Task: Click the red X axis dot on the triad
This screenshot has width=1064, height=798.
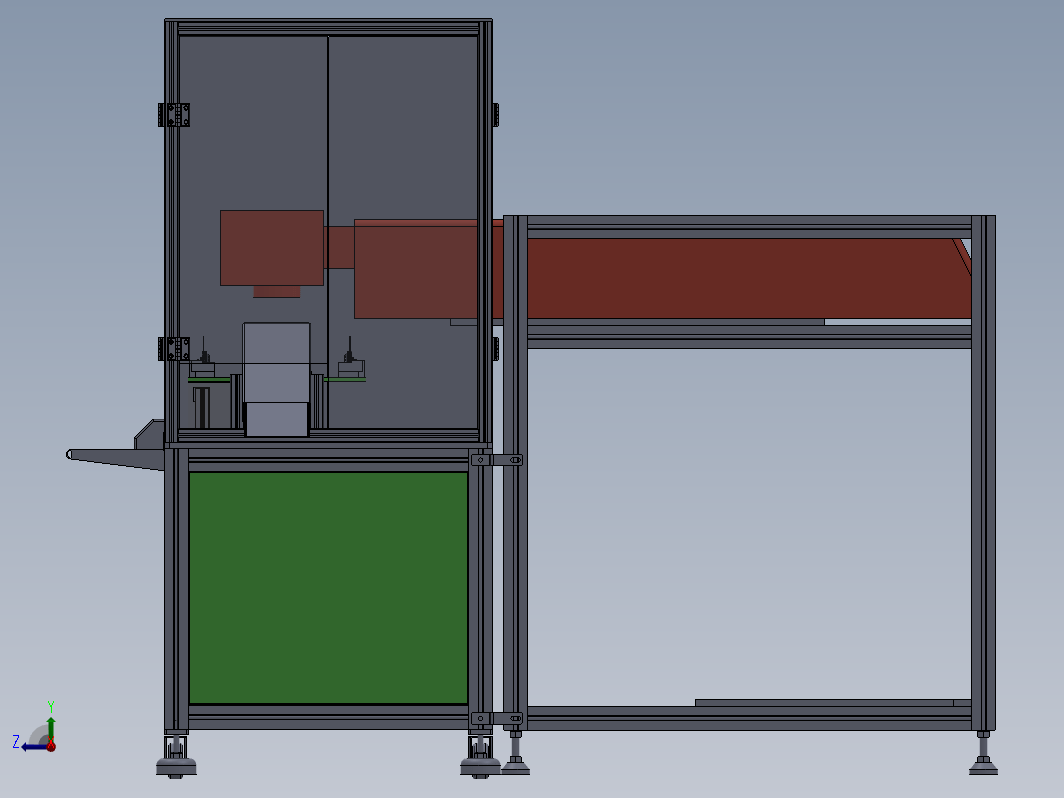Action: pyautogui.click(x=51, y=746)
